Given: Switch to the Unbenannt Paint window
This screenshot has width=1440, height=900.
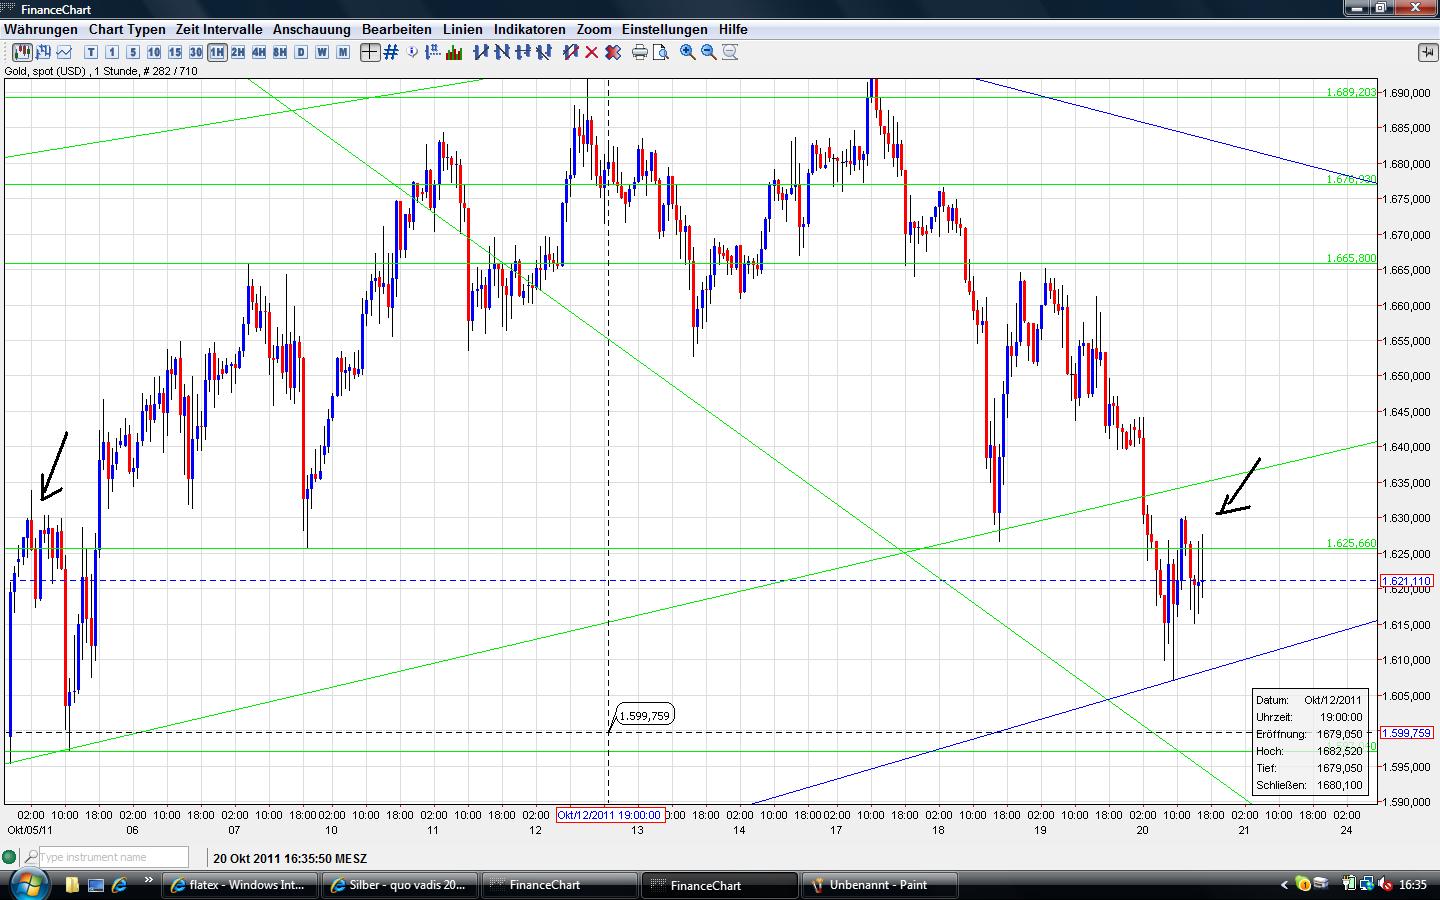Looking at the screenshot, I should click(x=878, y=885).
